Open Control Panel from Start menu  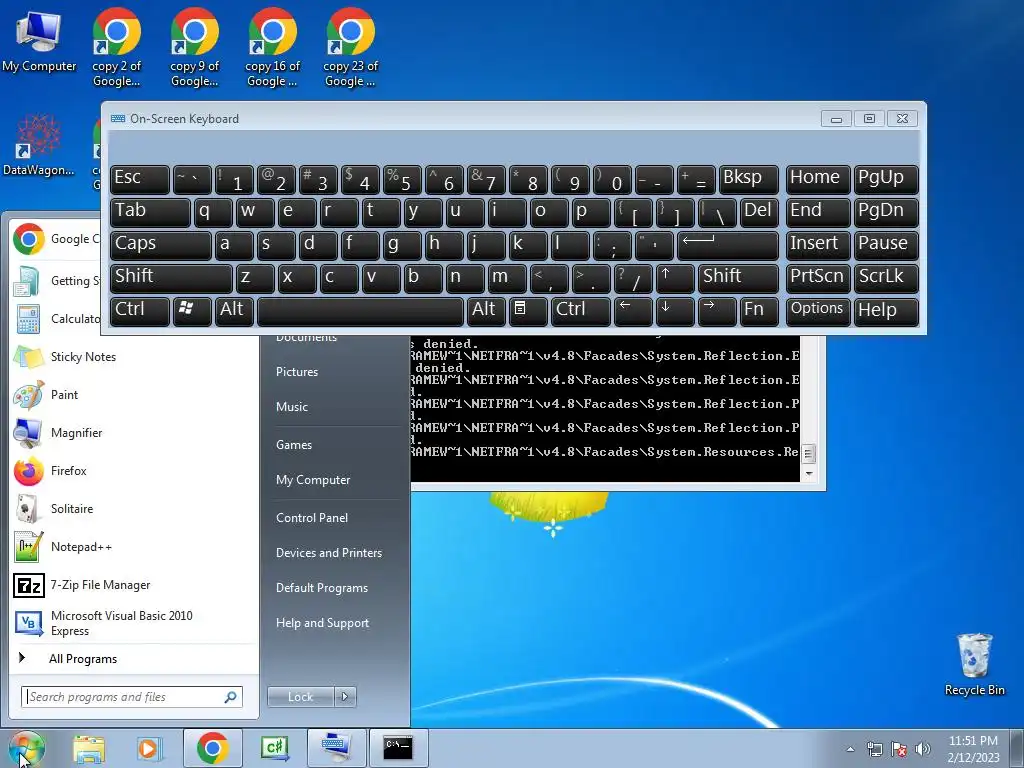[x=312, y=518]
